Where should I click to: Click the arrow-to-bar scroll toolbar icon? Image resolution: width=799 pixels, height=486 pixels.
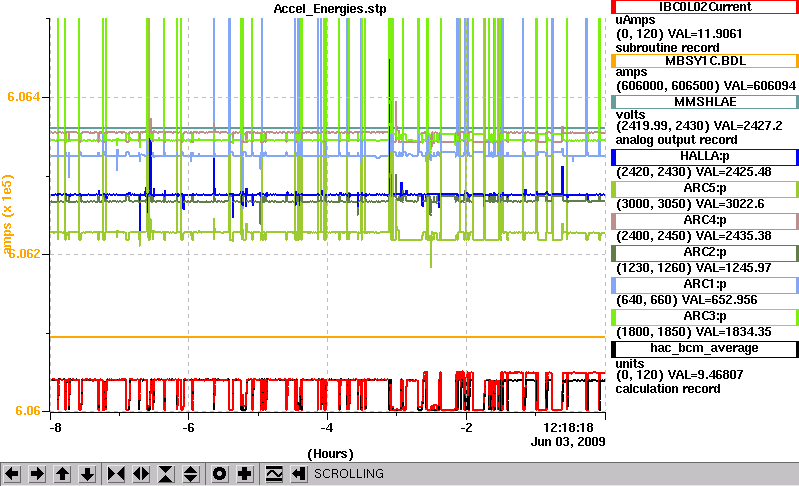click(299, 474)
